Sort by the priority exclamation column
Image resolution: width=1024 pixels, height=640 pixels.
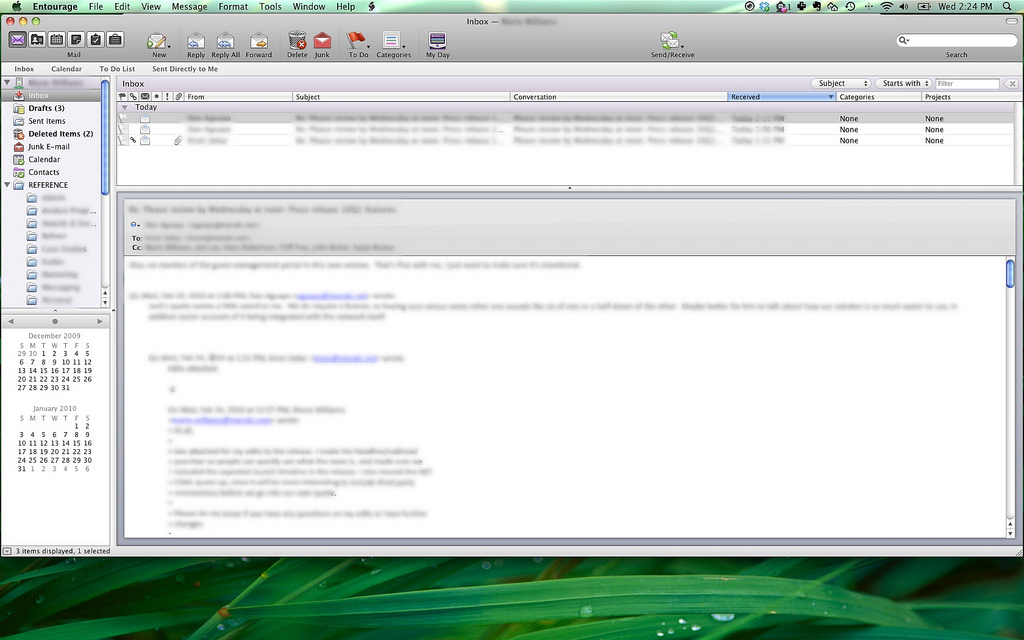click(167, 97)
